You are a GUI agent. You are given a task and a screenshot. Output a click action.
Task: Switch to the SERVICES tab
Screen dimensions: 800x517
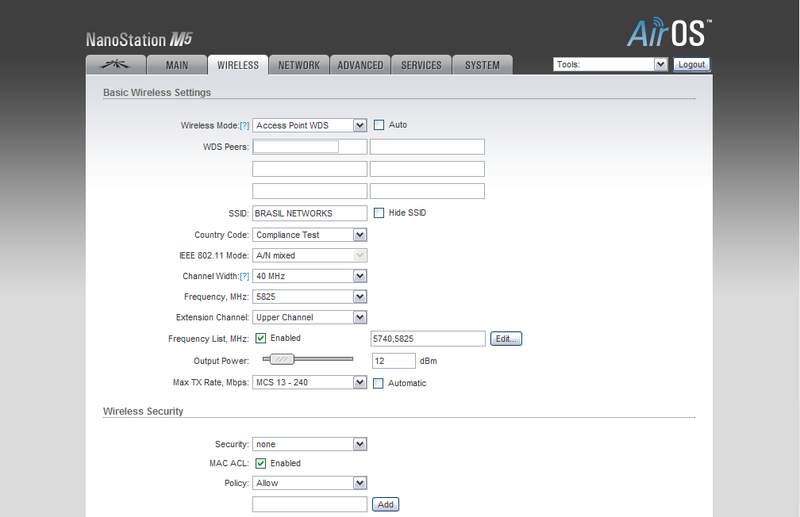point(421,65)
